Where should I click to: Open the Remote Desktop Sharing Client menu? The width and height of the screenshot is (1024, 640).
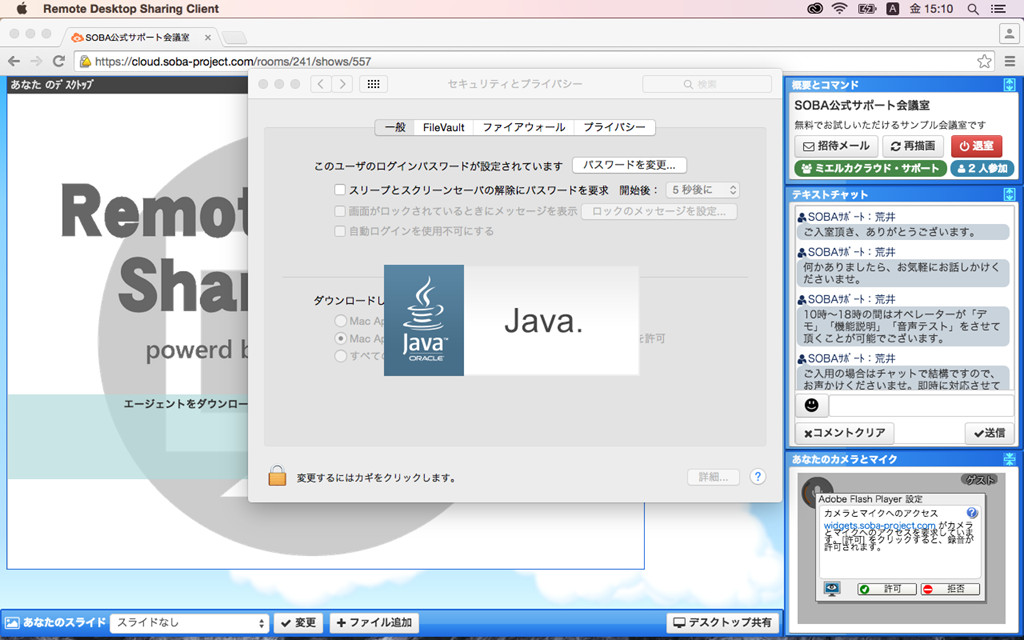pos(131,8)
